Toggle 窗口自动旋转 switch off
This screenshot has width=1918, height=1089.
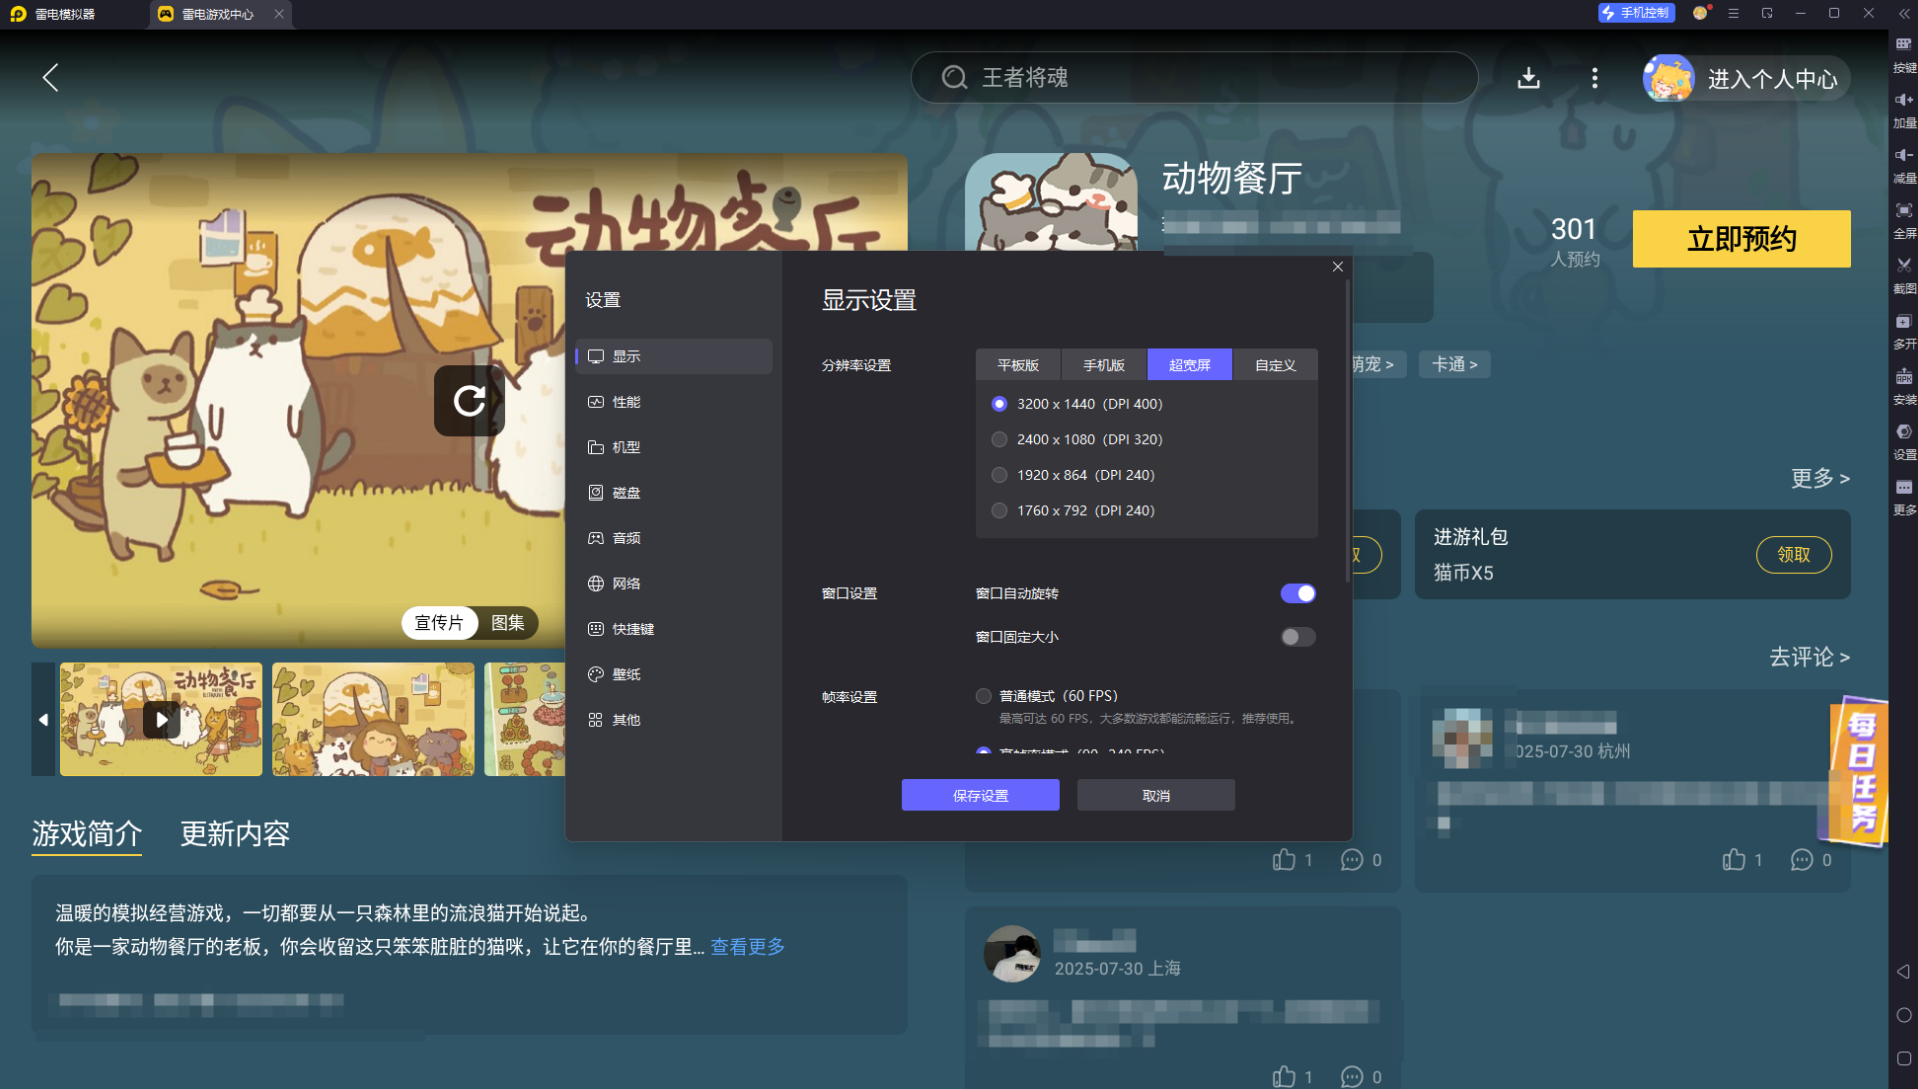[1297, 593]
